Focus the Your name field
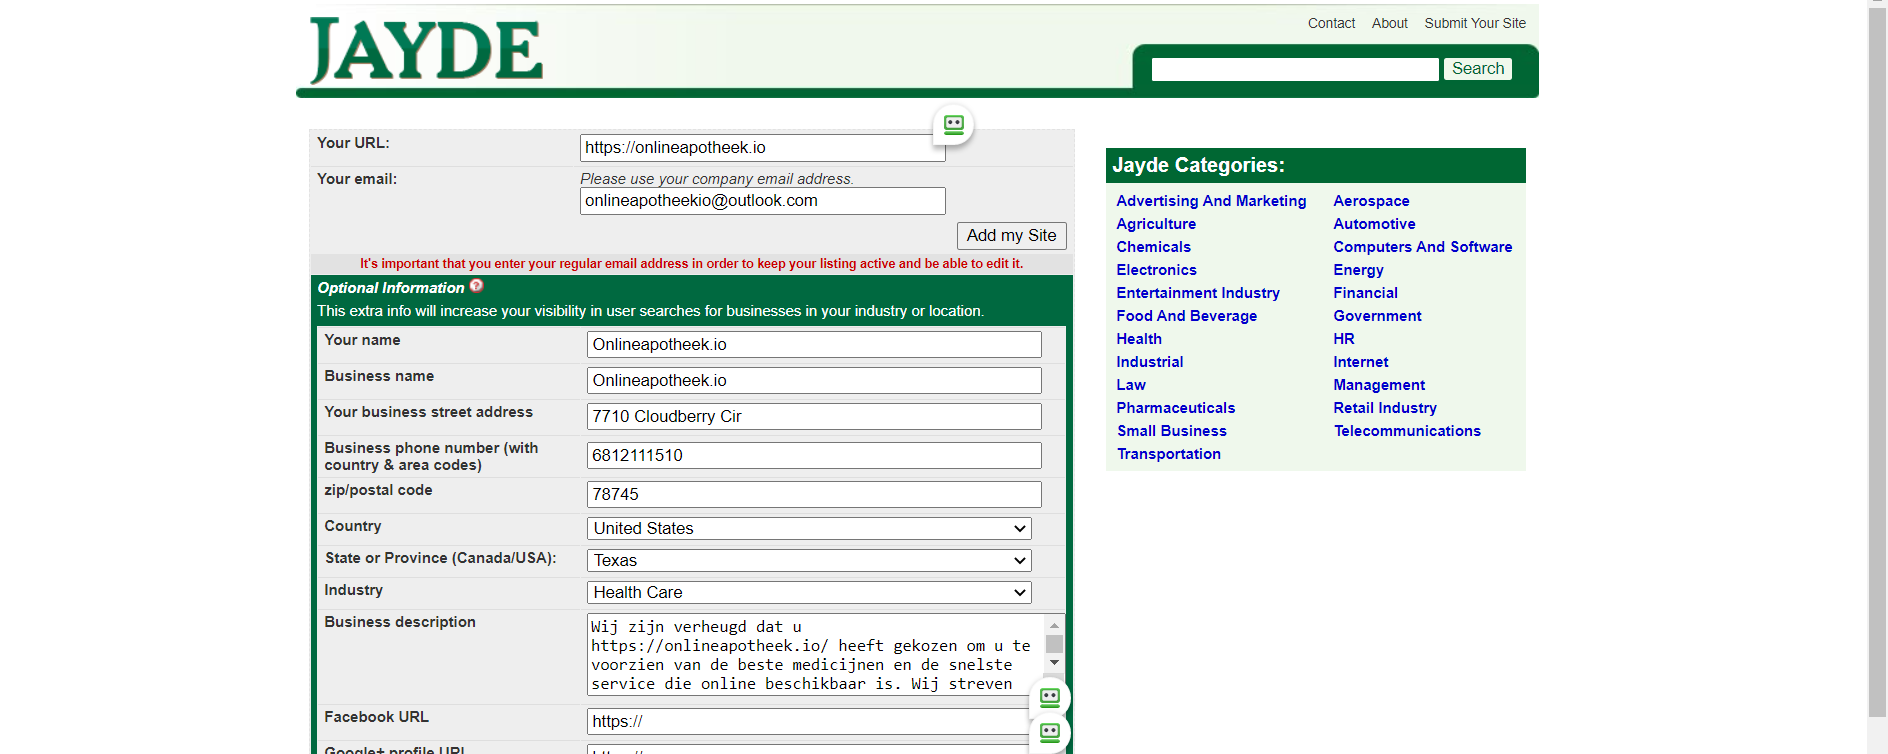This screenshot has width=1888, height=754. [x=814, y=345]
